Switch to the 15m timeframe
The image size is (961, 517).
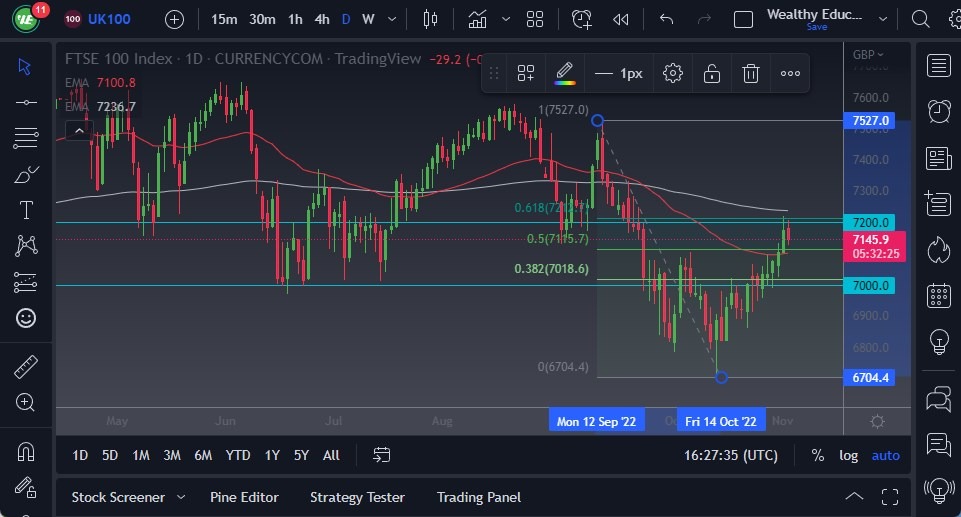(224, 20)
